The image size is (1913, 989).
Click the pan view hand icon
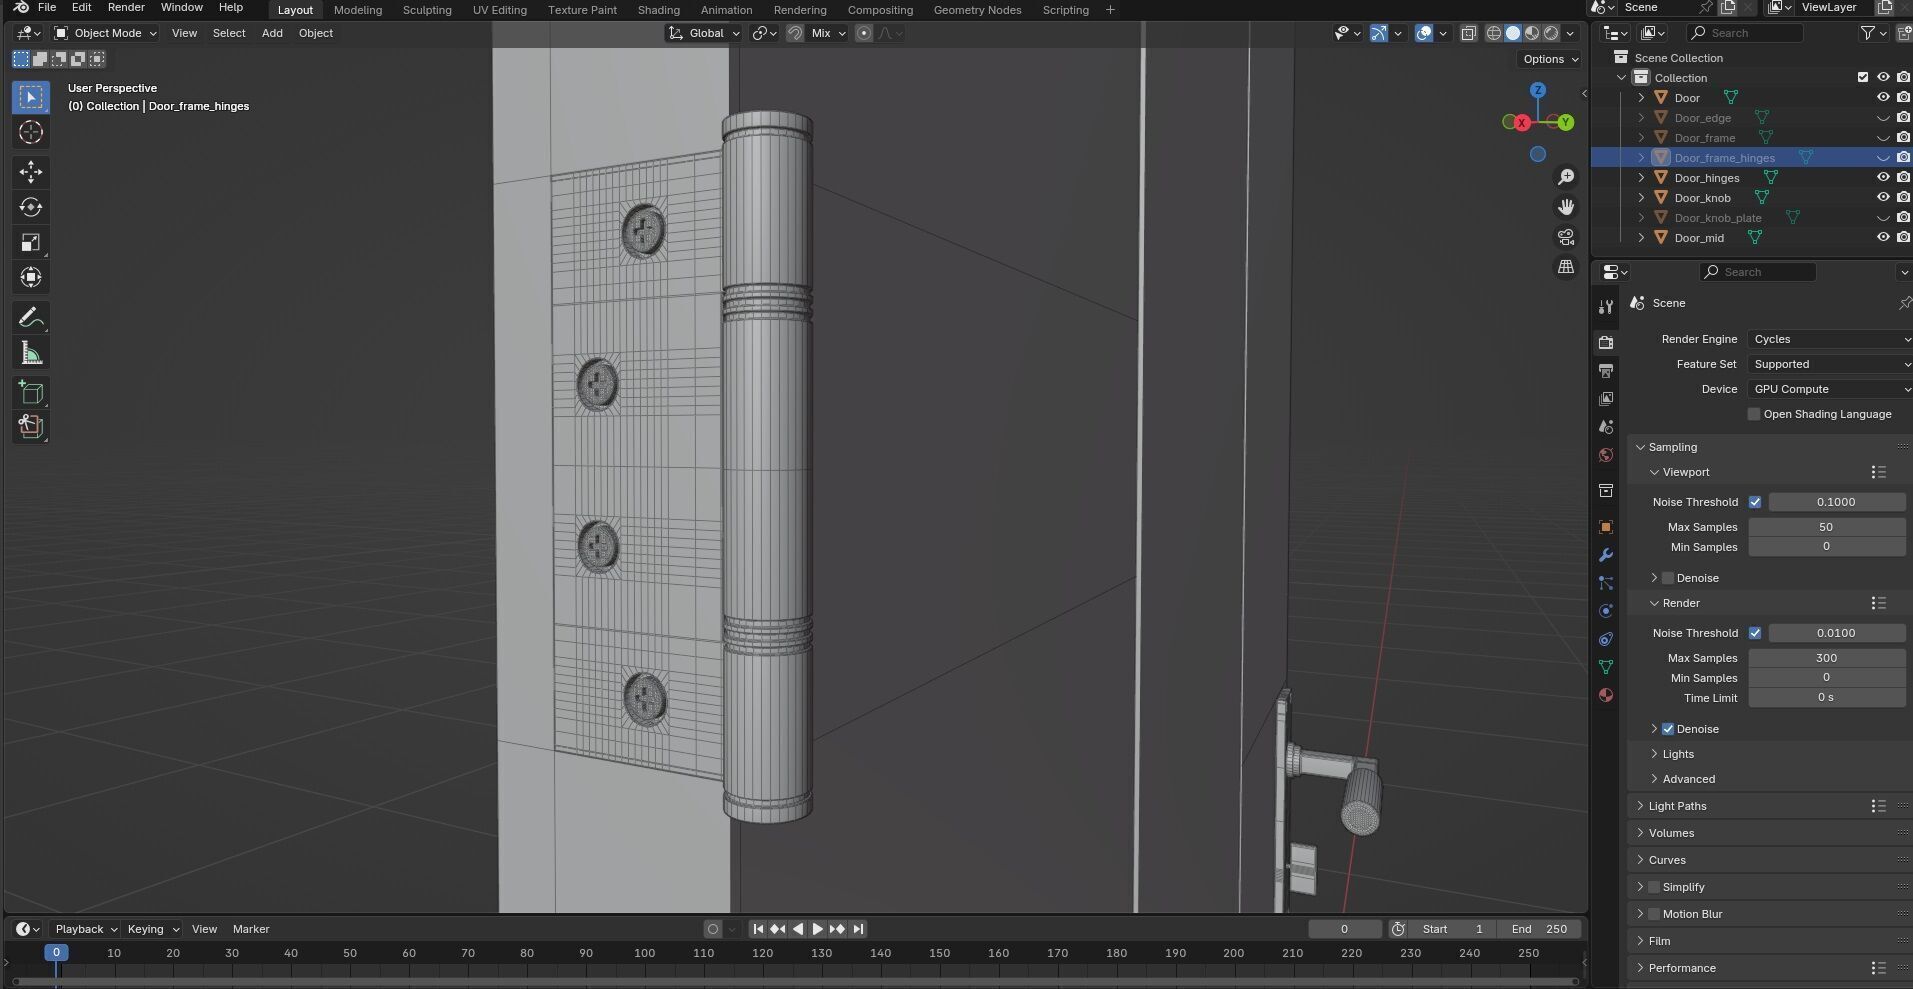[x=1566, y=207]
